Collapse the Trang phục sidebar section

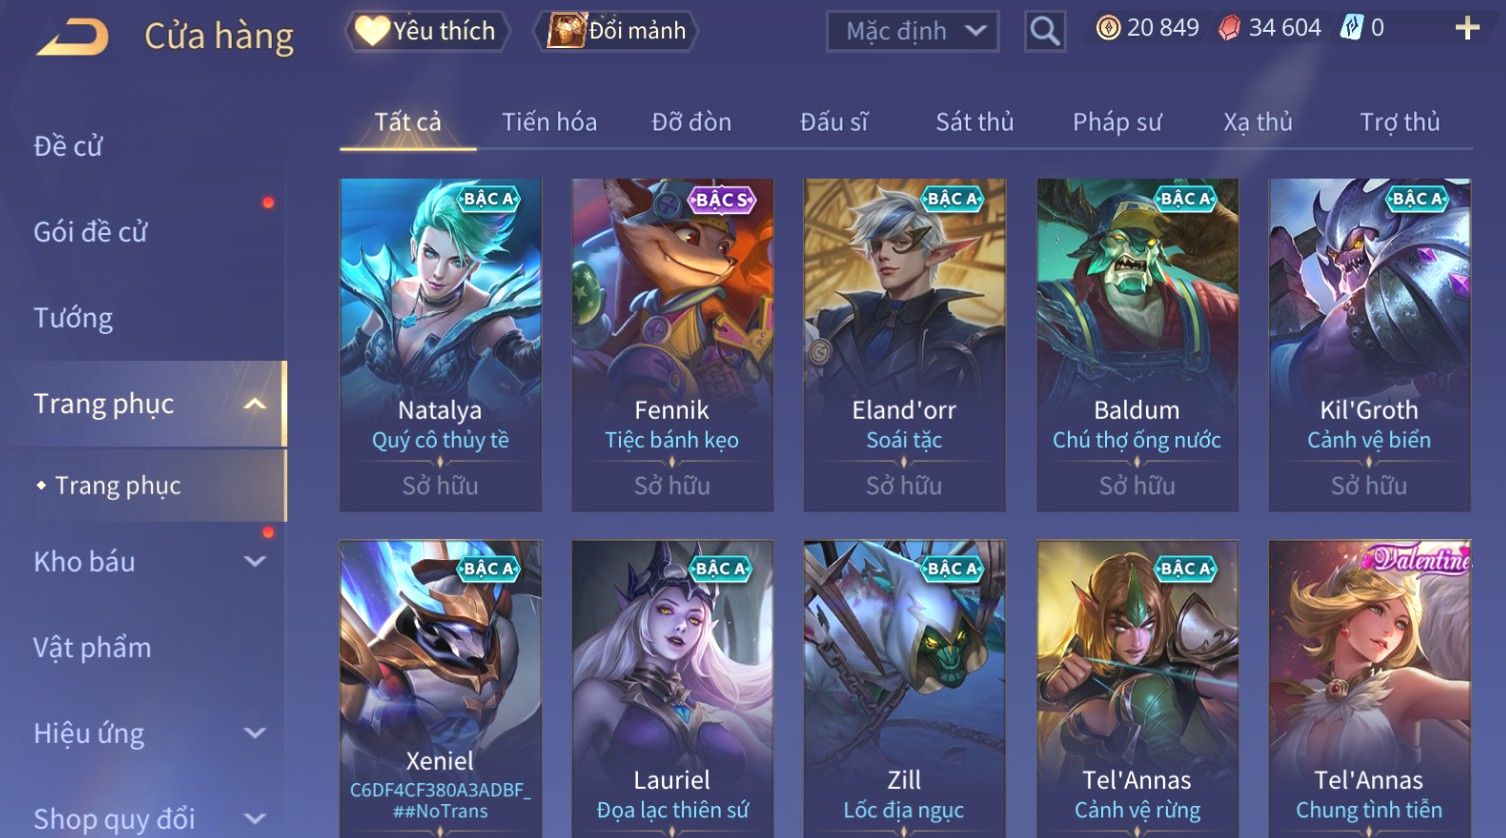click(255, 404)
